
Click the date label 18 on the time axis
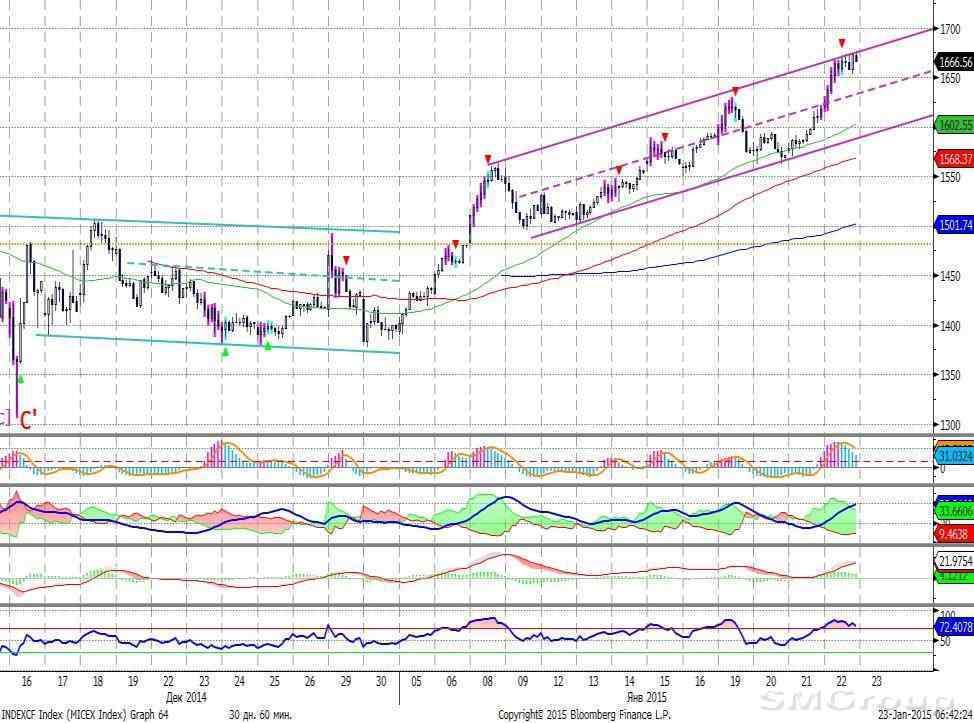(98, 681)
